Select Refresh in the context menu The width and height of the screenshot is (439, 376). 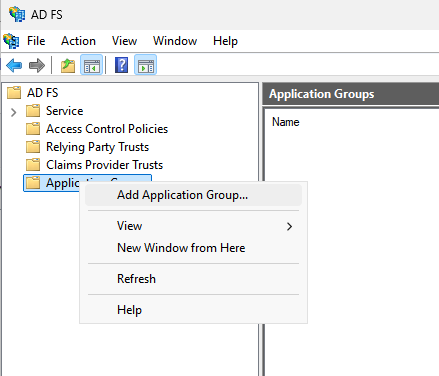coord(193,279)
